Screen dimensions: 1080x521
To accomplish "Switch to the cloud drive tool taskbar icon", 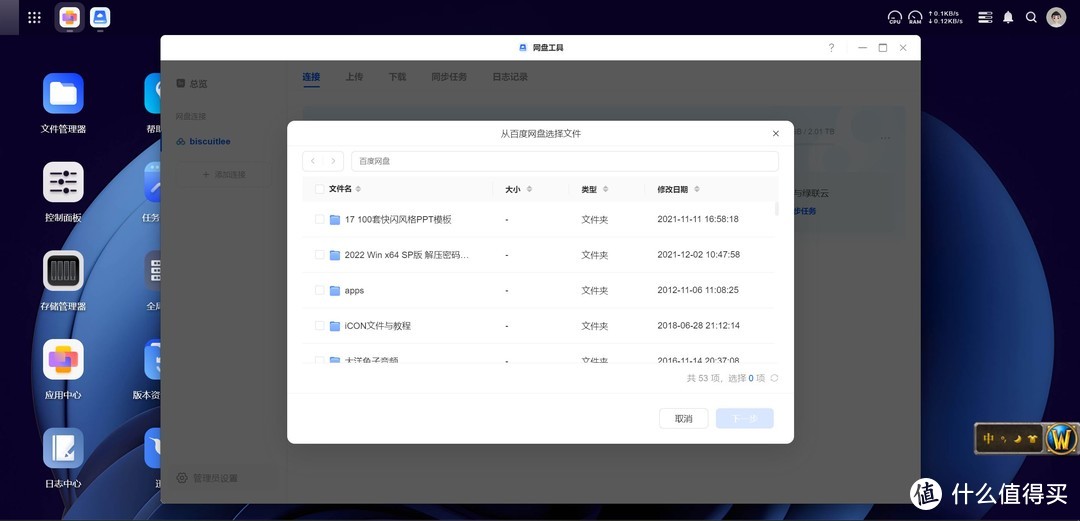I will pyautogui.click(x=101, y=17).
